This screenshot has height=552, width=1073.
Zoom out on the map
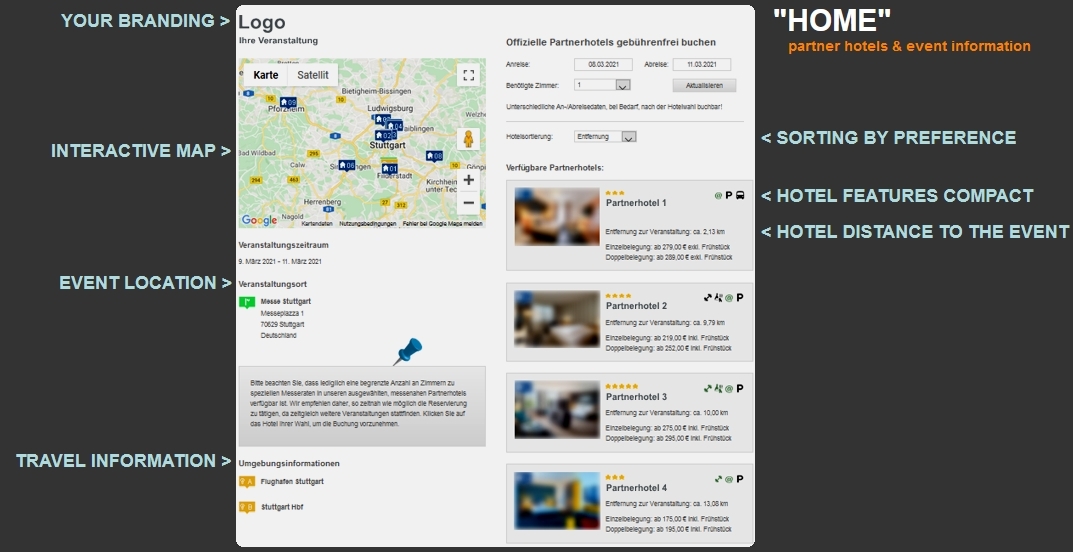pos(468,203)
